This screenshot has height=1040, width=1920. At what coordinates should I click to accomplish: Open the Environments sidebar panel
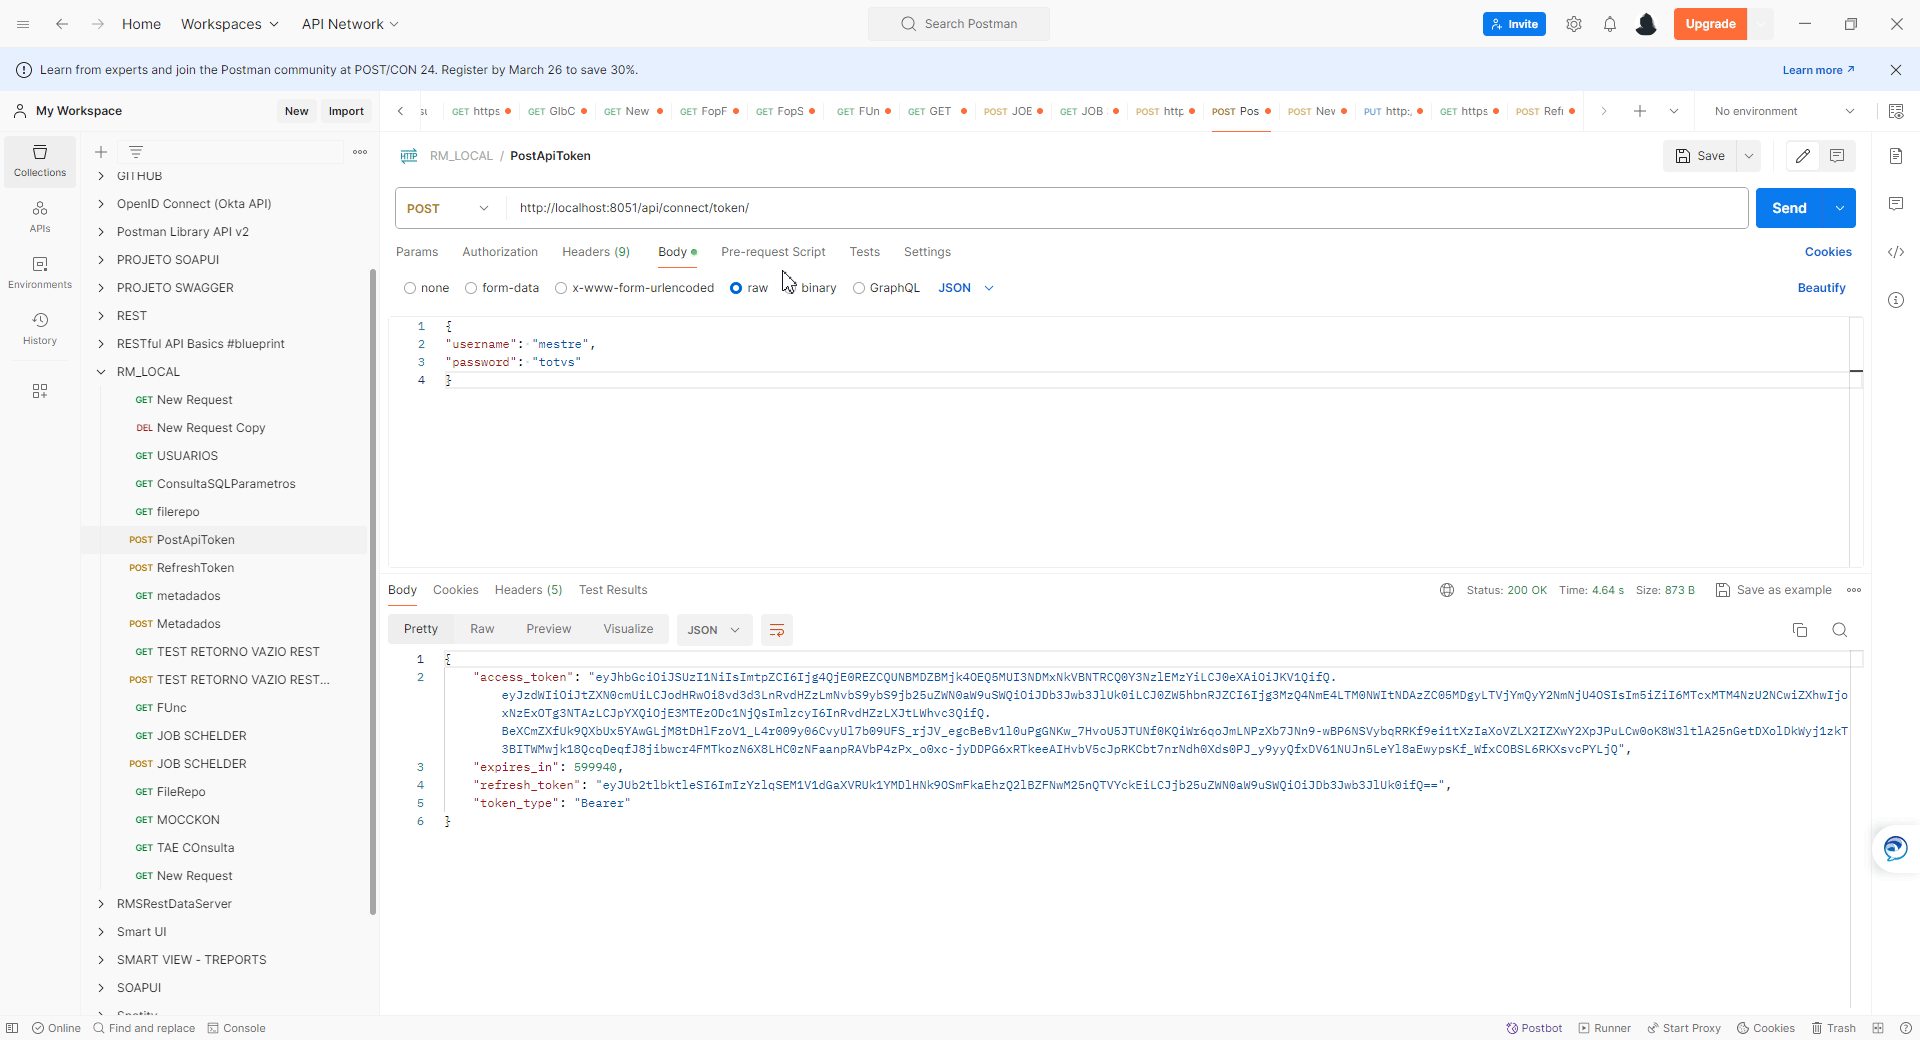coord(40,273)
